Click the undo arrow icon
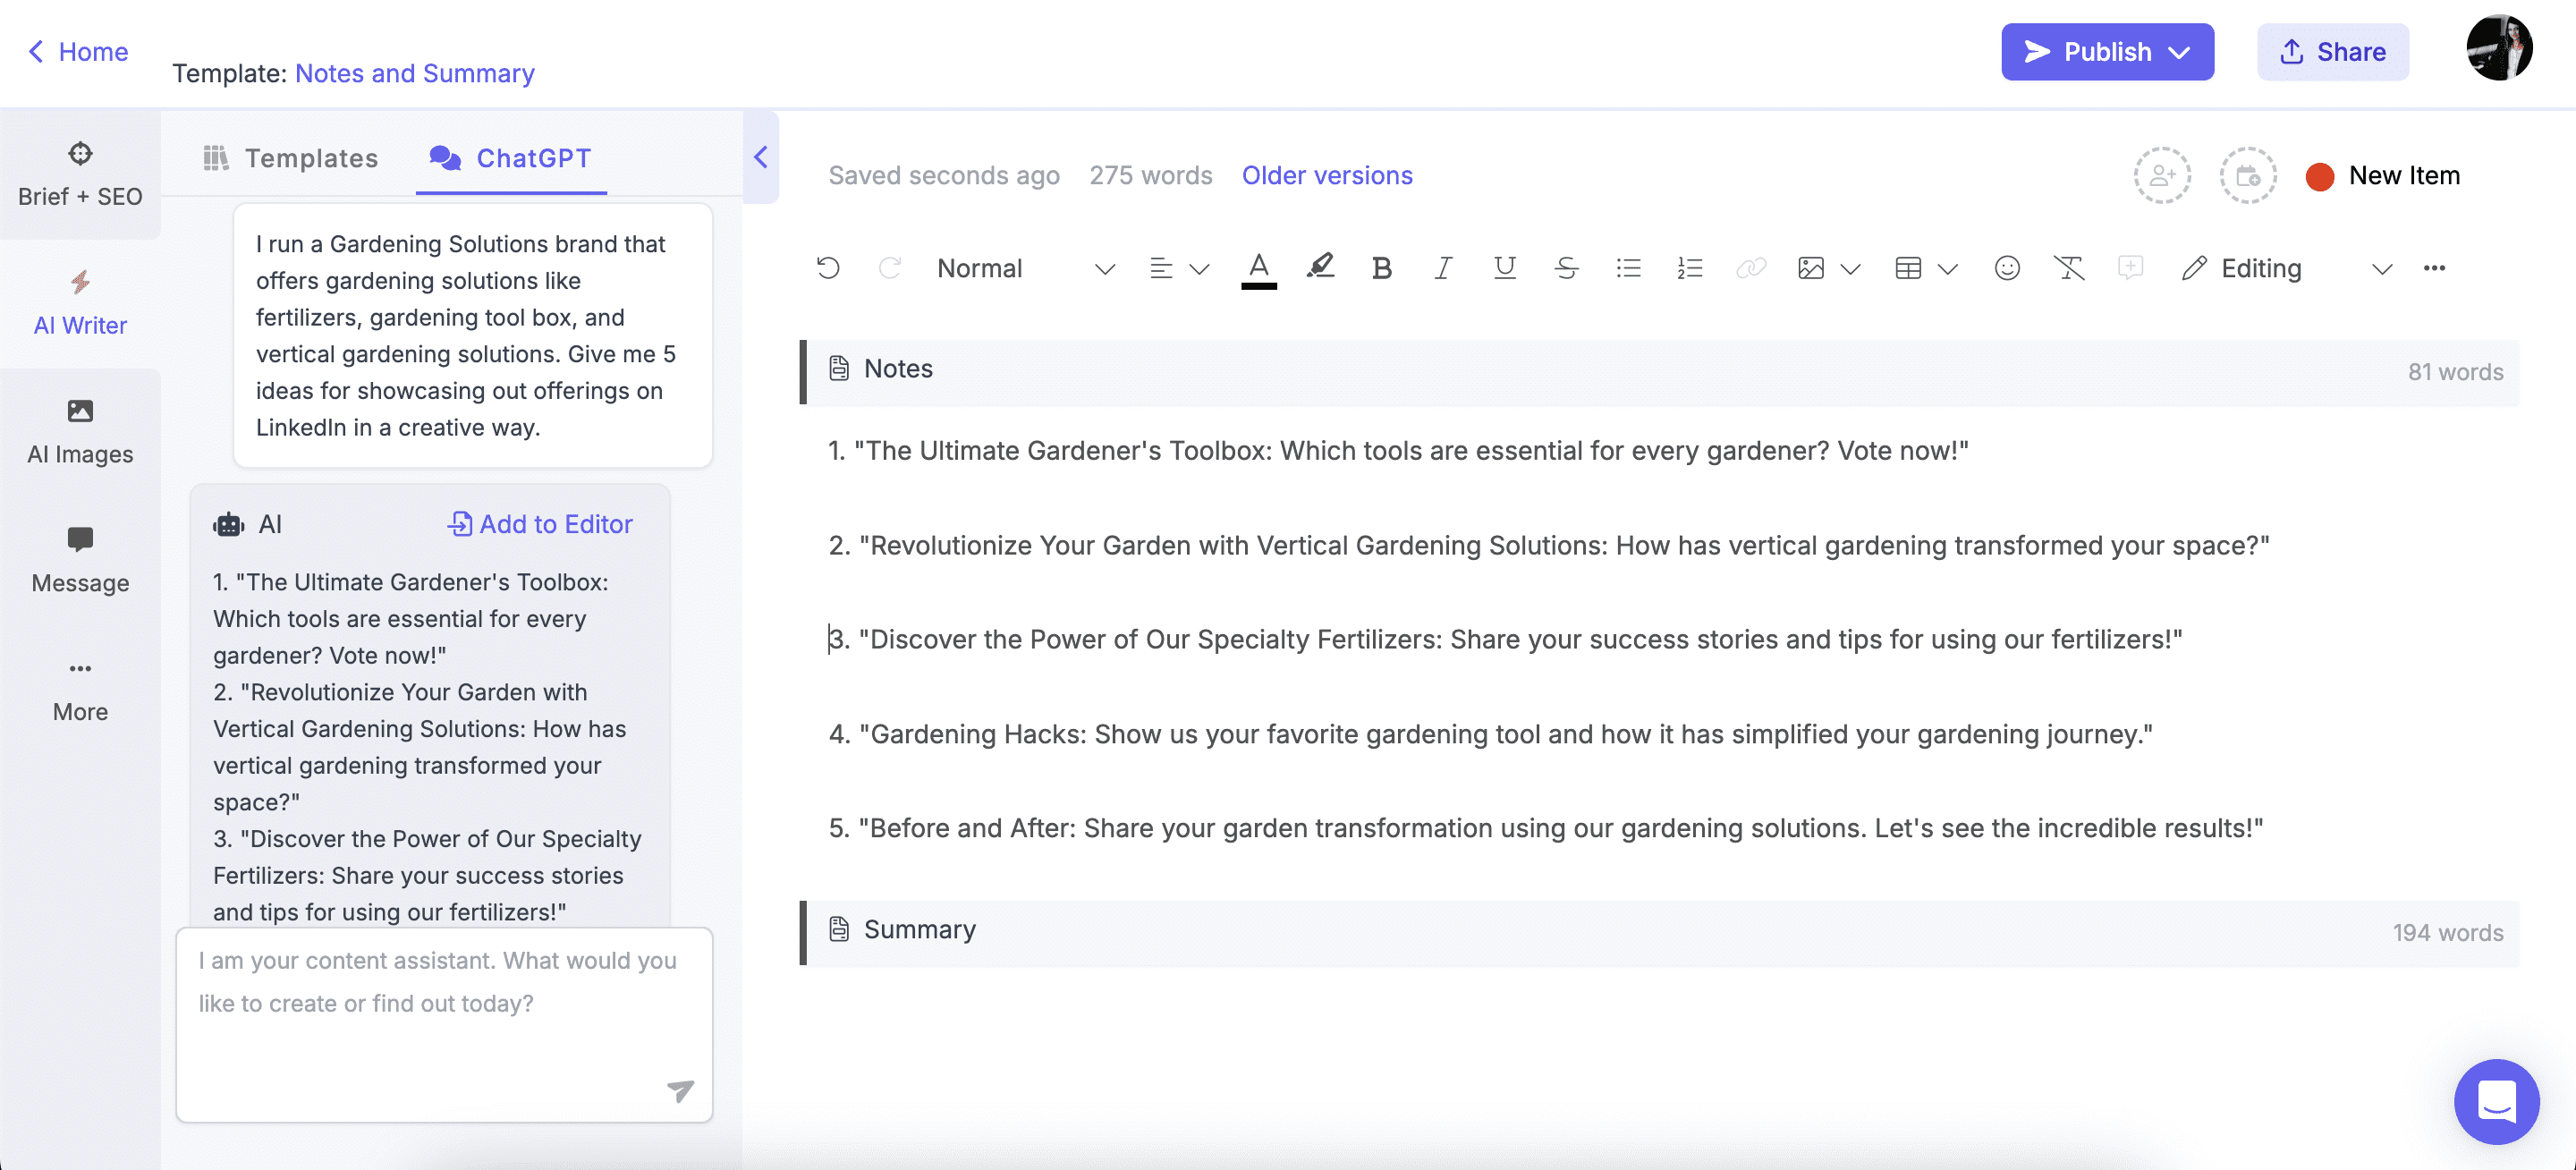2576x1170 pixels. pos(828,268)
